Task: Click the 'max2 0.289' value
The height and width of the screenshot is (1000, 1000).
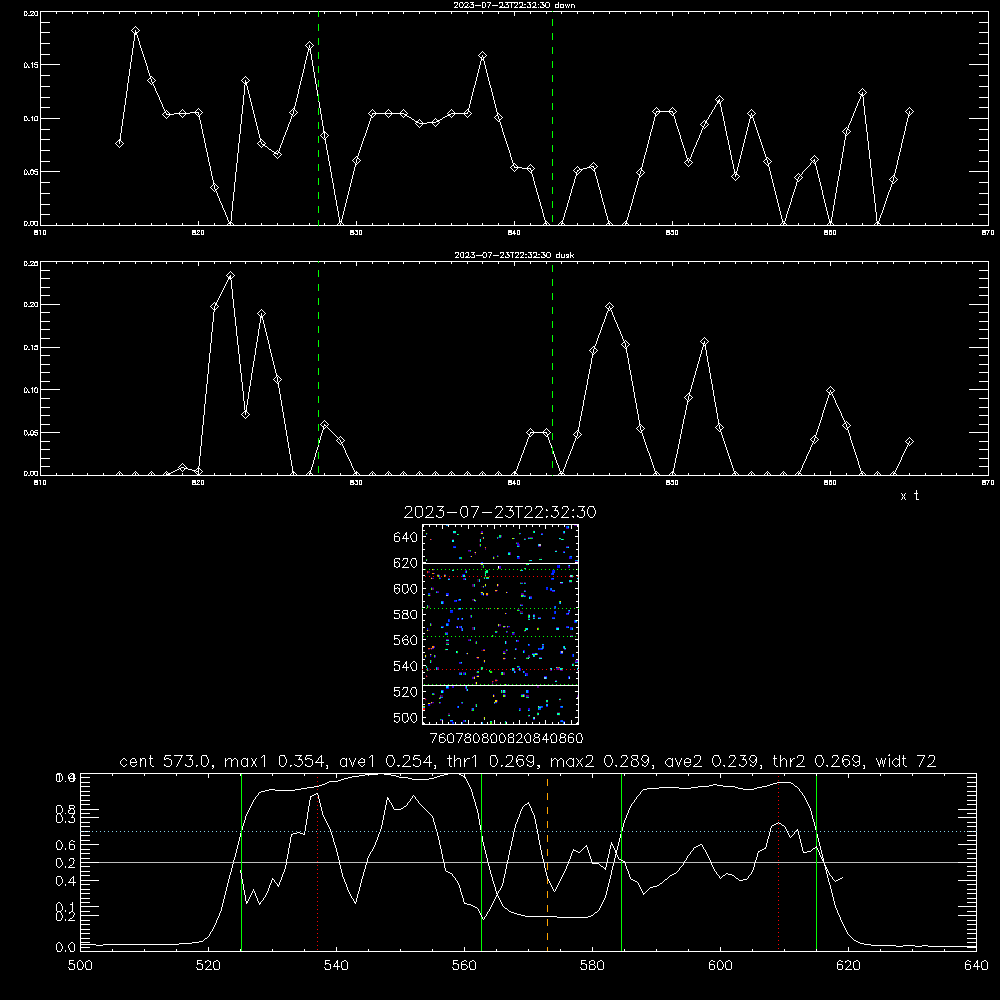Action: click(x=601, y=761)
